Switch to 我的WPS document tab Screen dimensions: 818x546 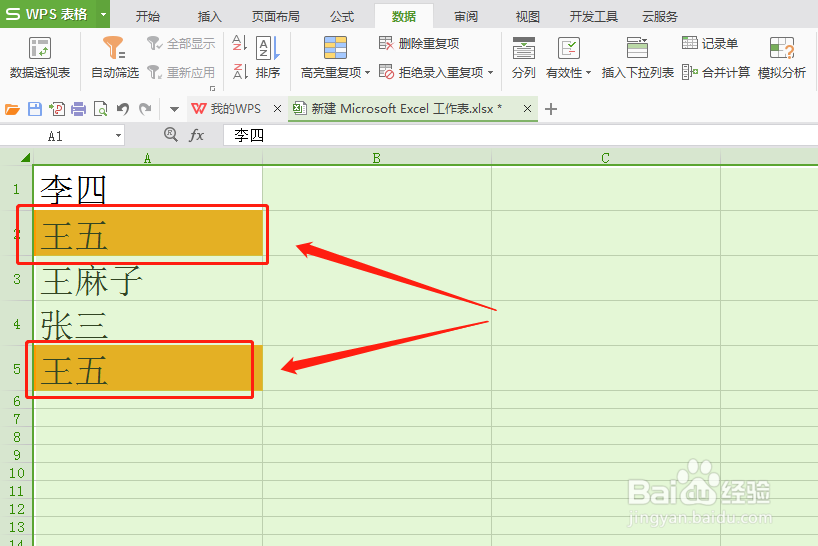tap(226, 108)
